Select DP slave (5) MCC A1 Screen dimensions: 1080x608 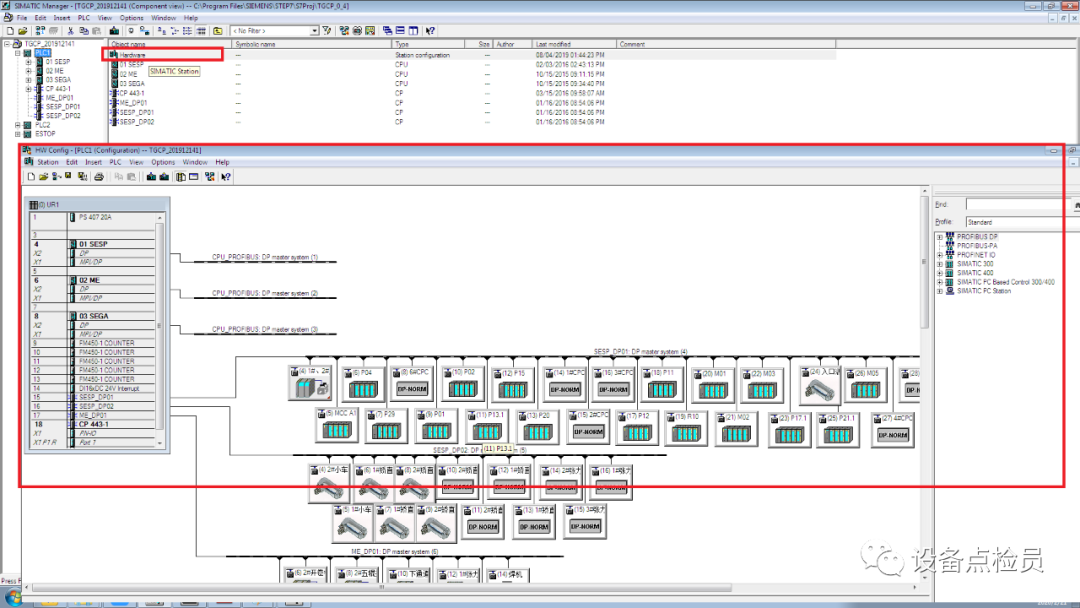[x=337, y=425]
